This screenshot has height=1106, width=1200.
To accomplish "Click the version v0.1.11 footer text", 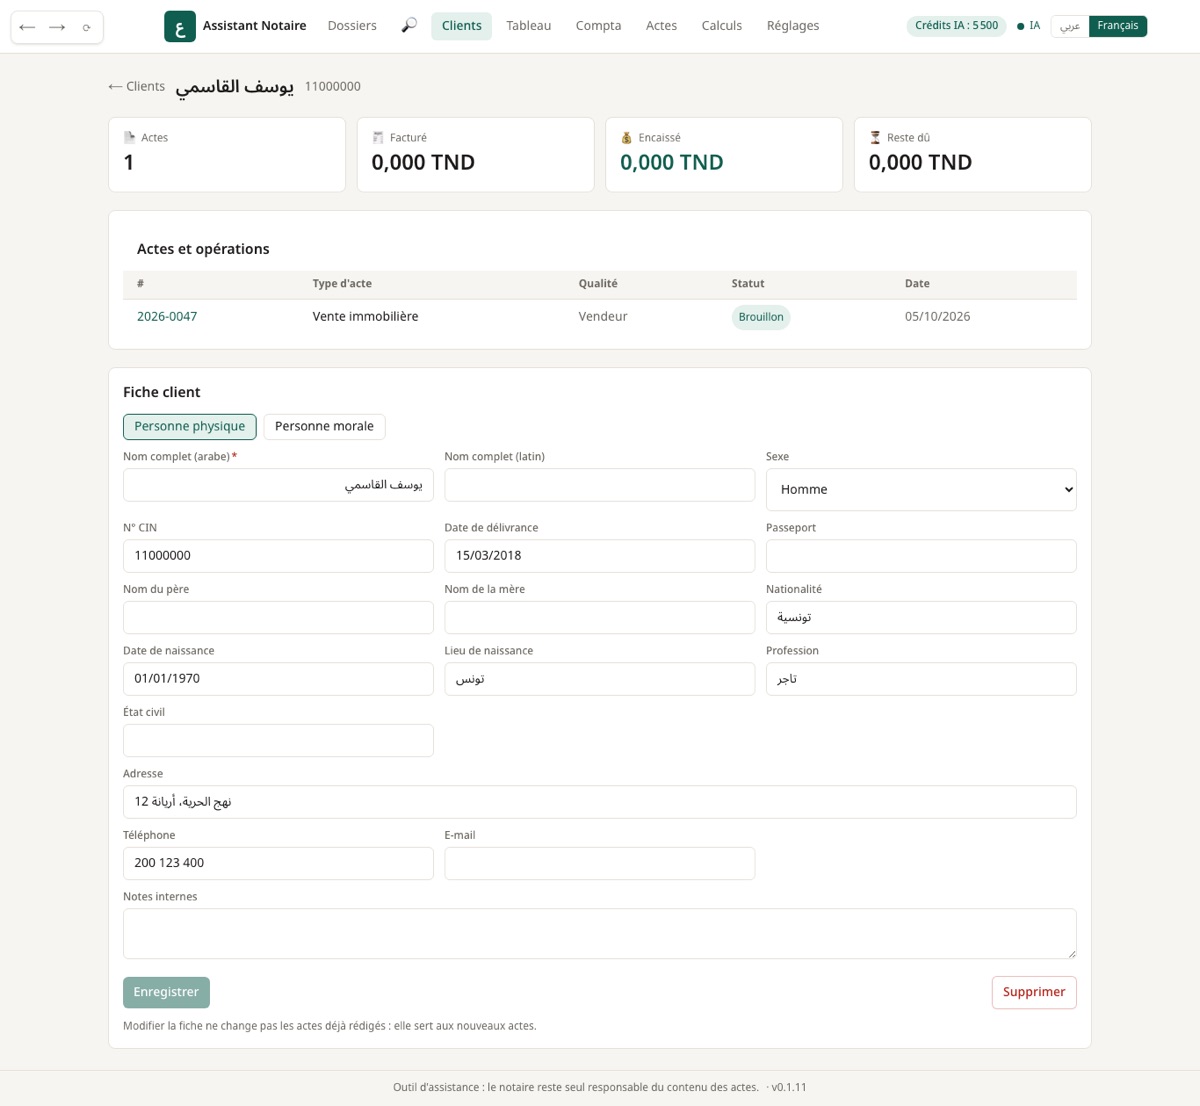I will (789, 1087).
